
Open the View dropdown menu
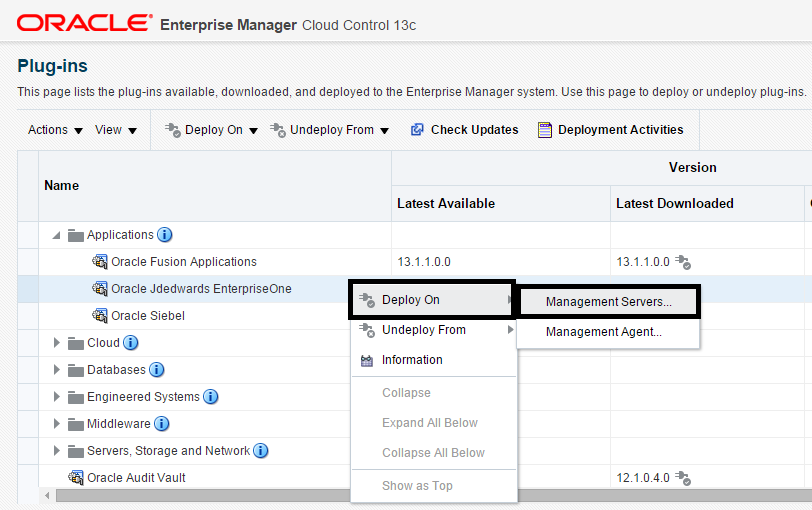(x=116, y=130)
